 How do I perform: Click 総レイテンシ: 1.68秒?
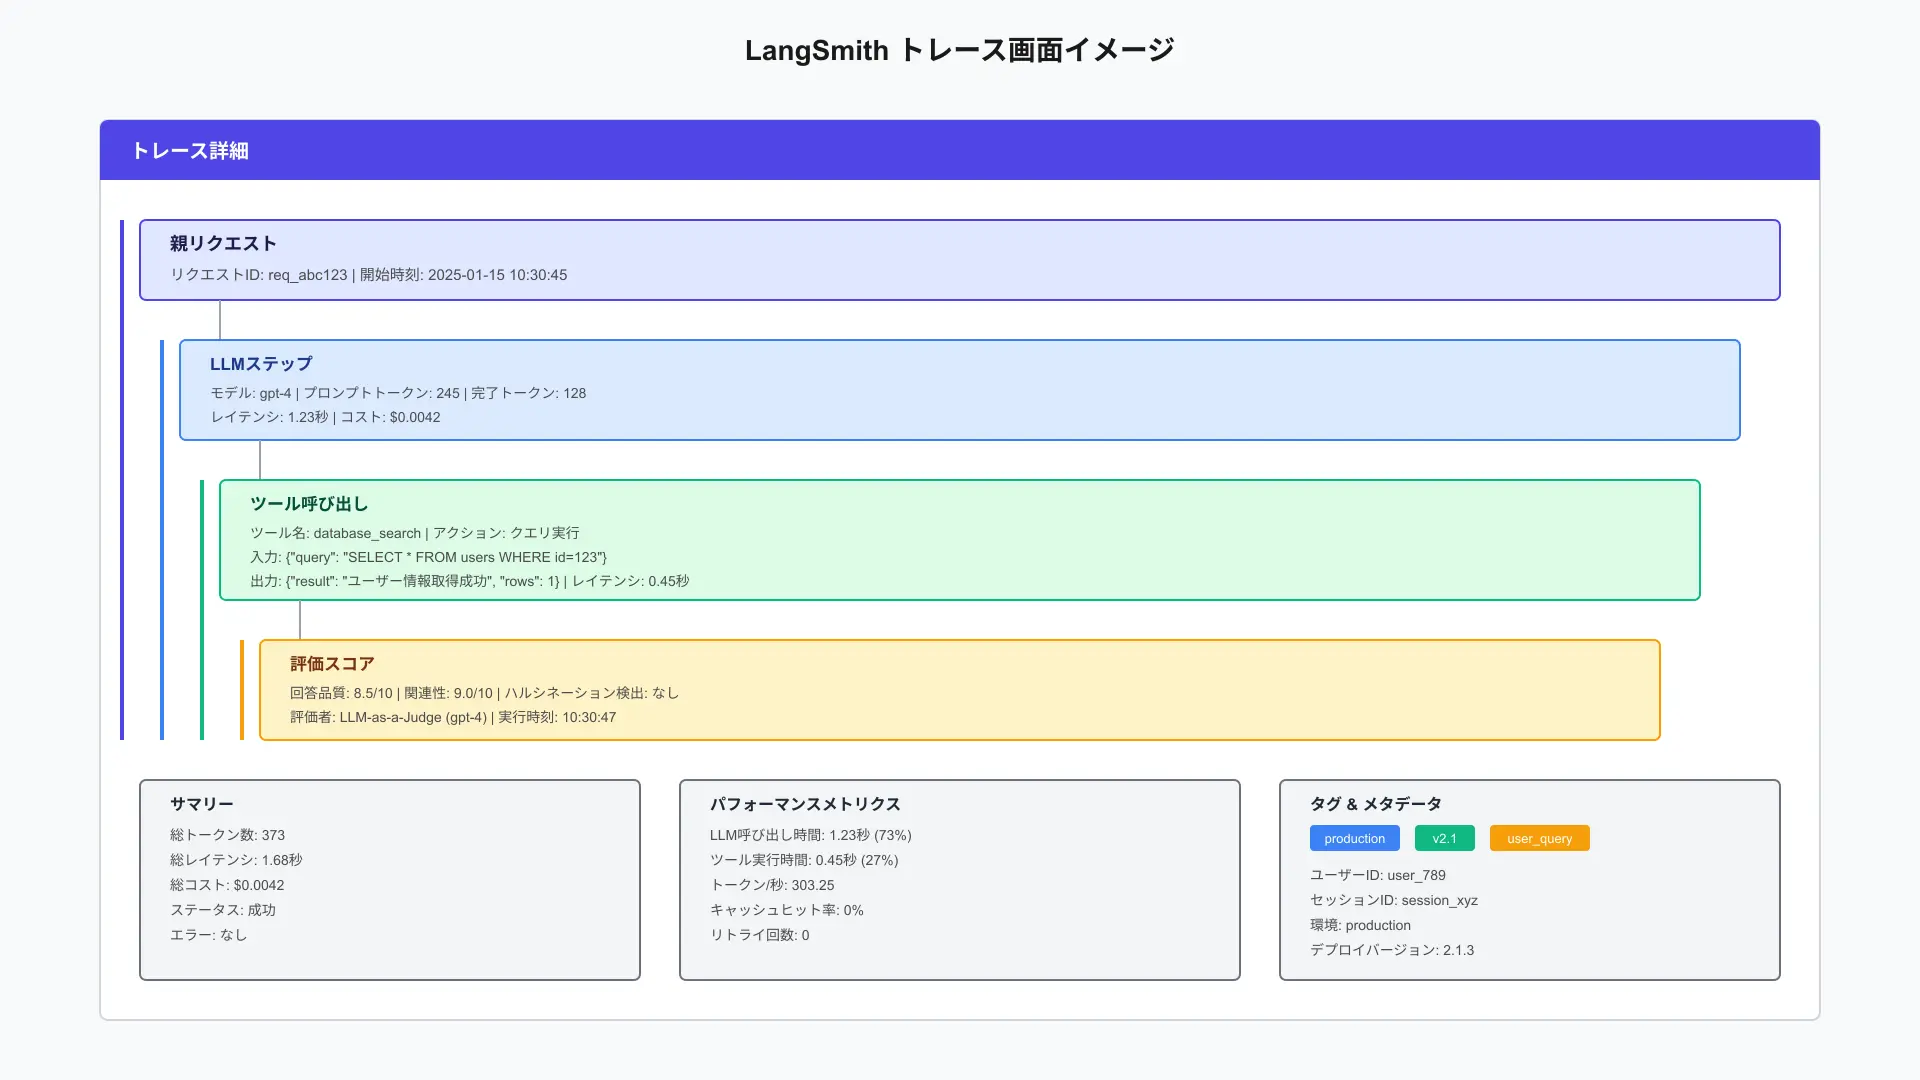click(236, 860)
